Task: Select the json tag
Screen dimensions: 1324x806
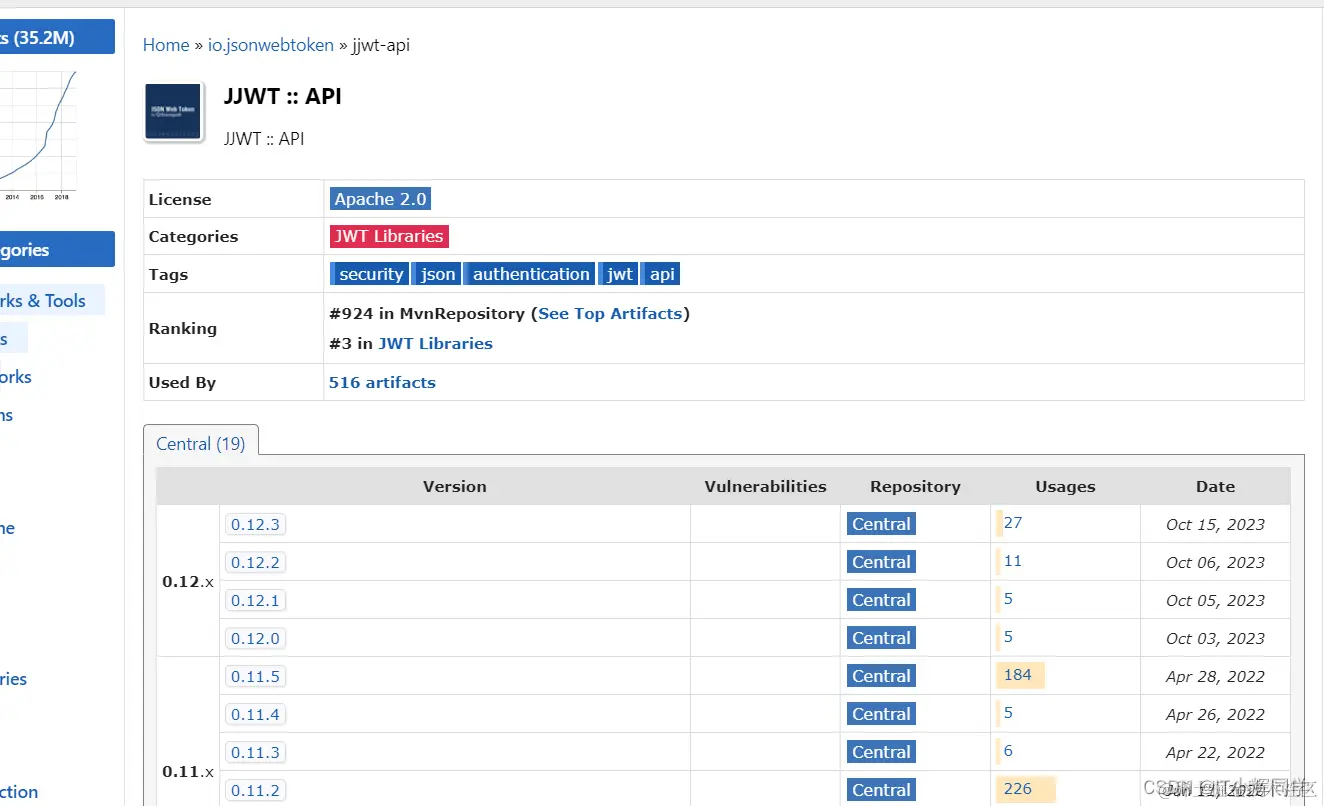Action: click(437, 274)
